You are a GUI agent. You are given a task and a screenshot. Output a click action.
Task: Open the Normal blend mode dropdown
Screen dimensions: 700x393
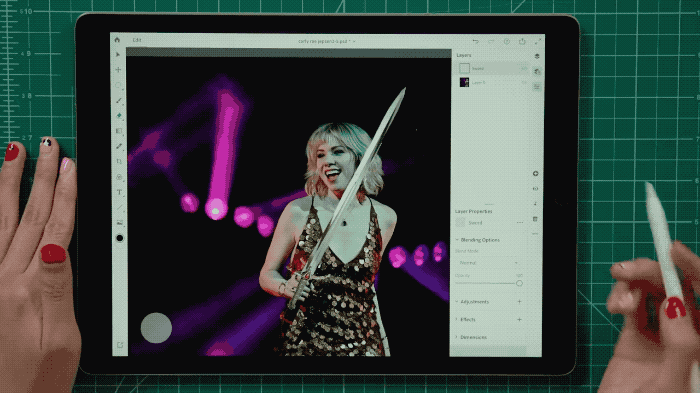pyautogui.click(x=488, y=263)
